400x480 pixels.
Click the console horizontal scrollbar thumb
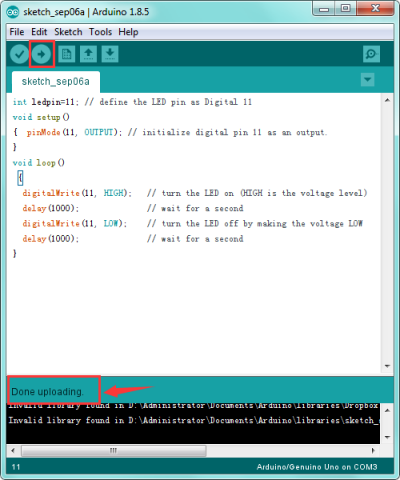point(114,451)
